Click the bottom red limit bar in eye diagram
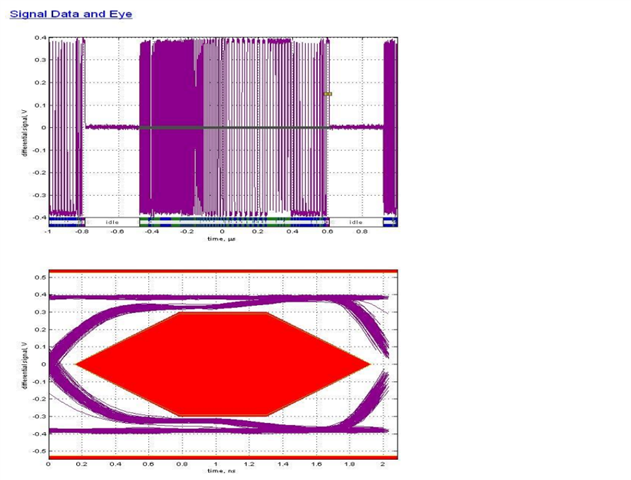The width and height of the screenshot is (631, 480). 223,457
